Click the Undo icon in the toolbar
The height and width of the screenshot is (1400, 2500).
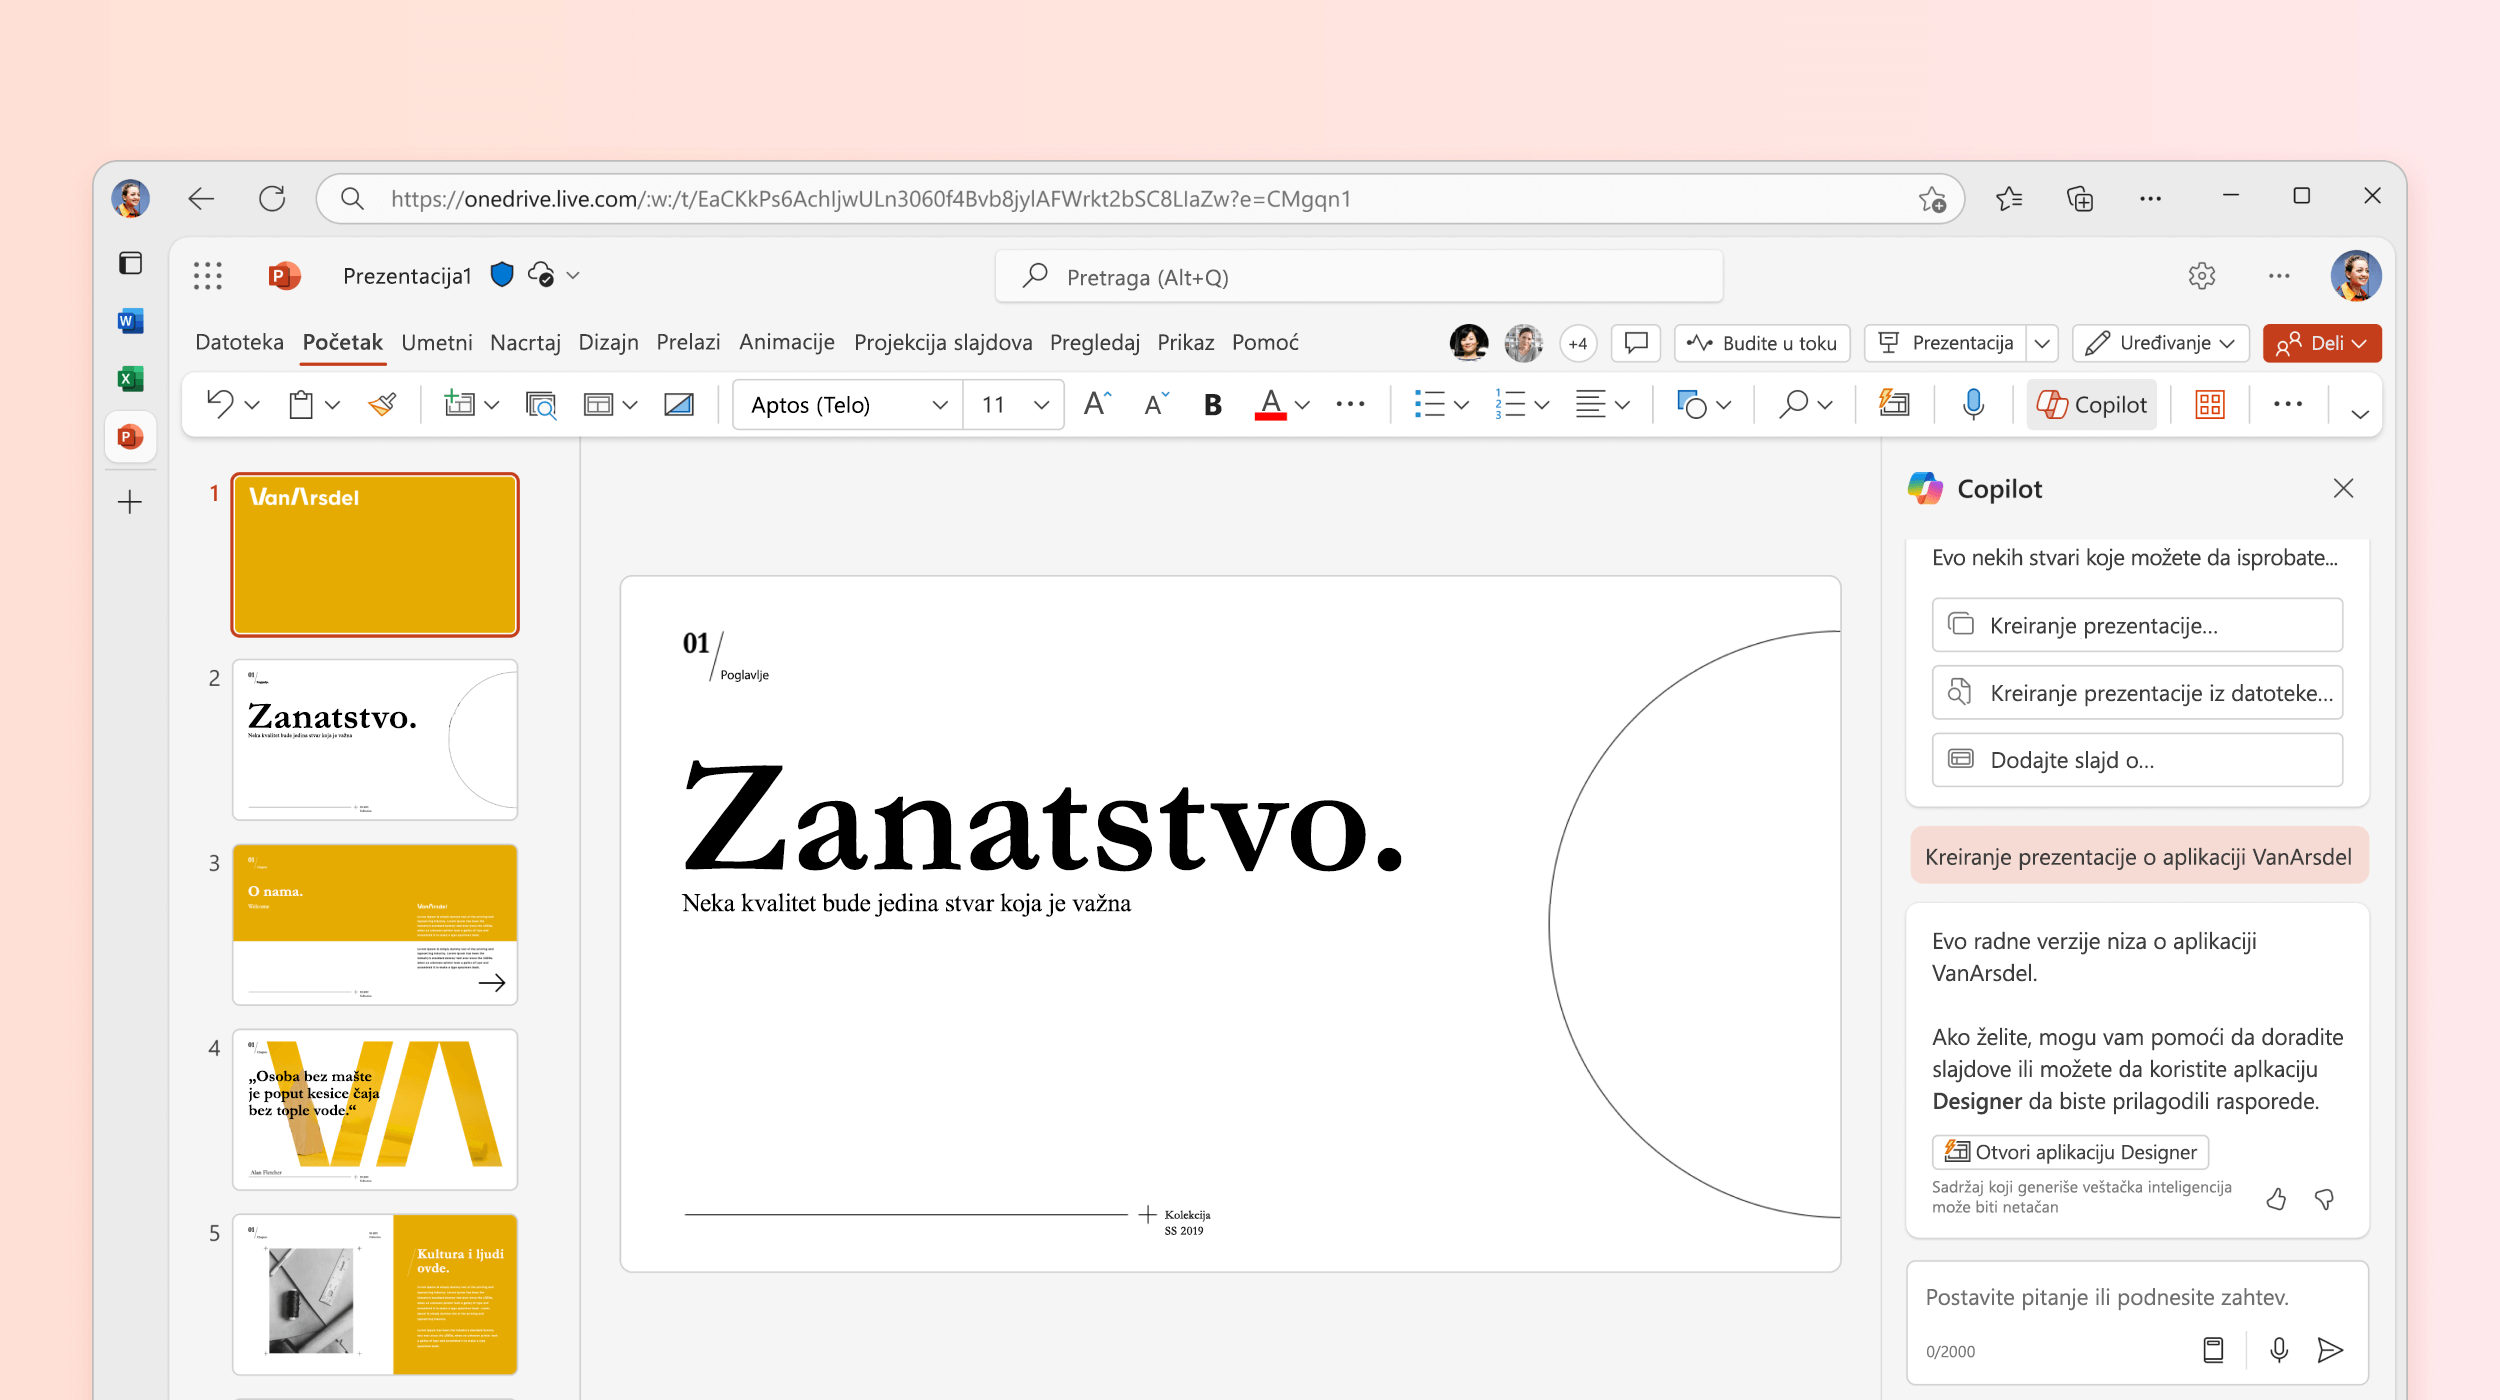click(218, 404)
